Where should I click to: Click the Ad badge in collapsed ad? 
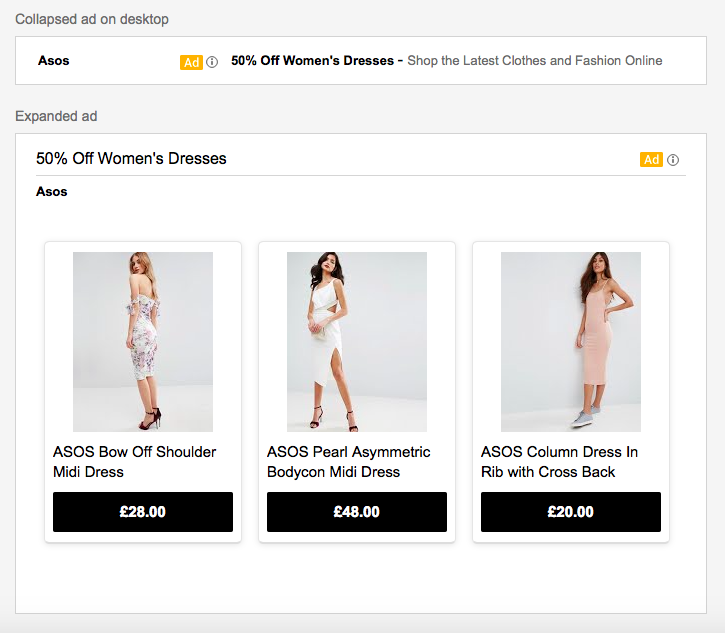191,62
